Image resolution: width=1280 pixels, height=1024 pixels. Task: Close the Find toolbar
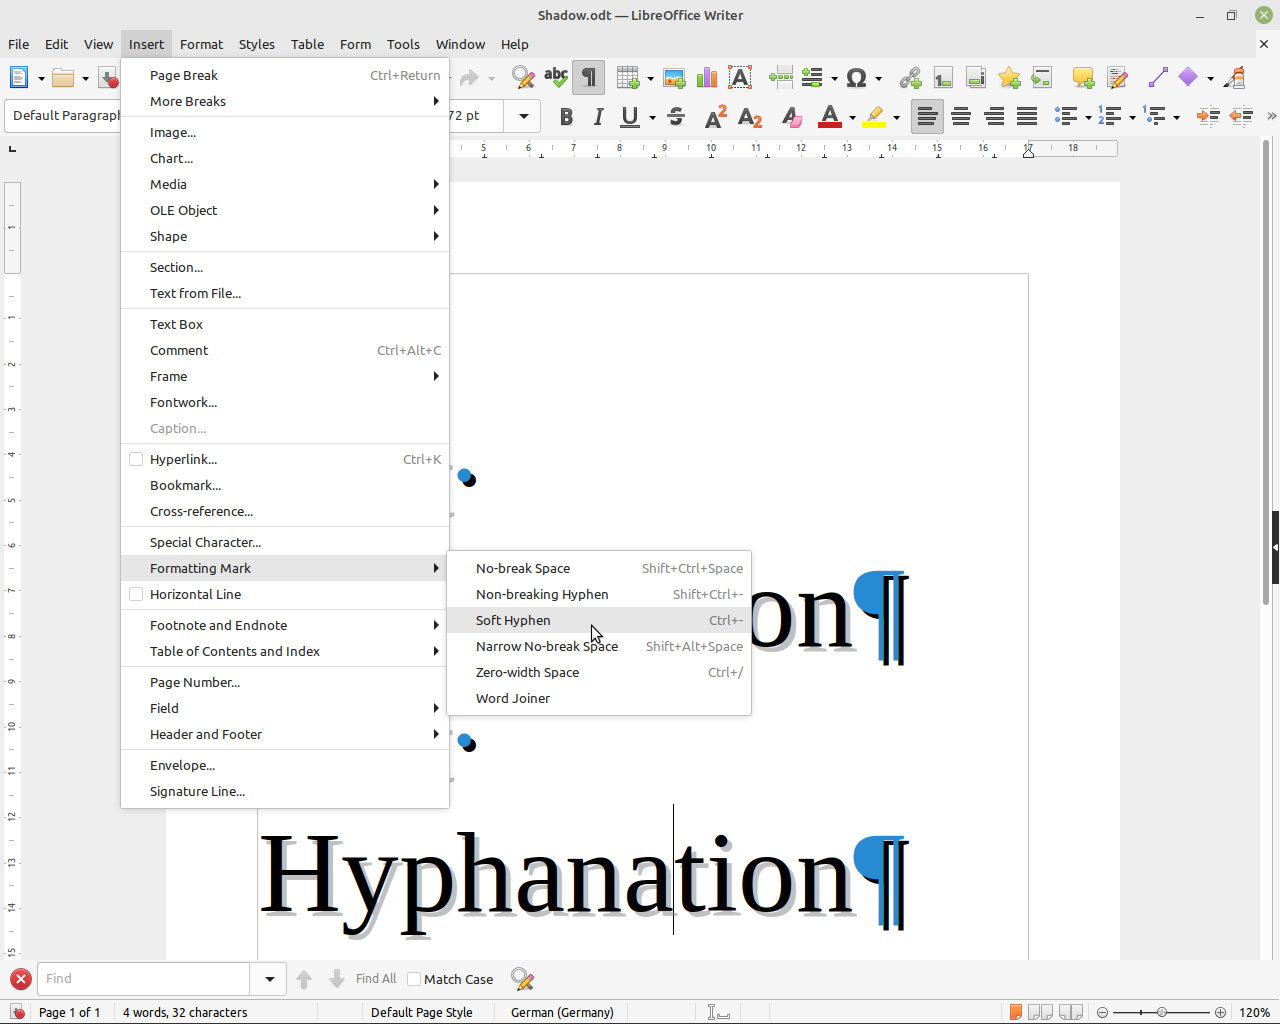(20, 979)
